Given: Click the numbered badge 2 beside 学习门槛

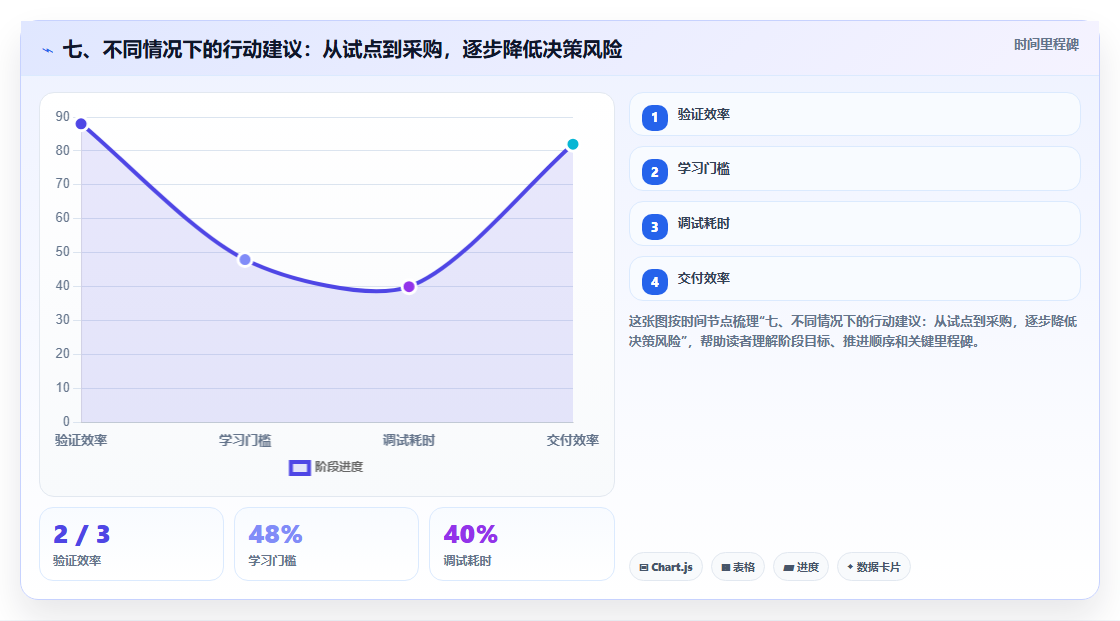Looking at the screenshot, I should click(654, 172).
